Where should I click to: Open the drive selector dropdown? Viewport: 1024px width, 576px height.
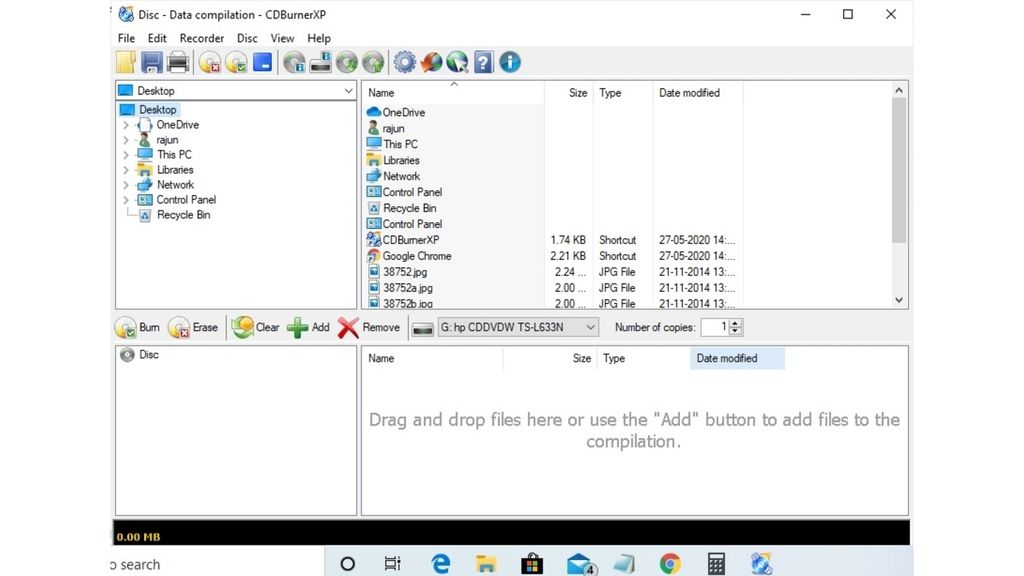tap(590, 326)
